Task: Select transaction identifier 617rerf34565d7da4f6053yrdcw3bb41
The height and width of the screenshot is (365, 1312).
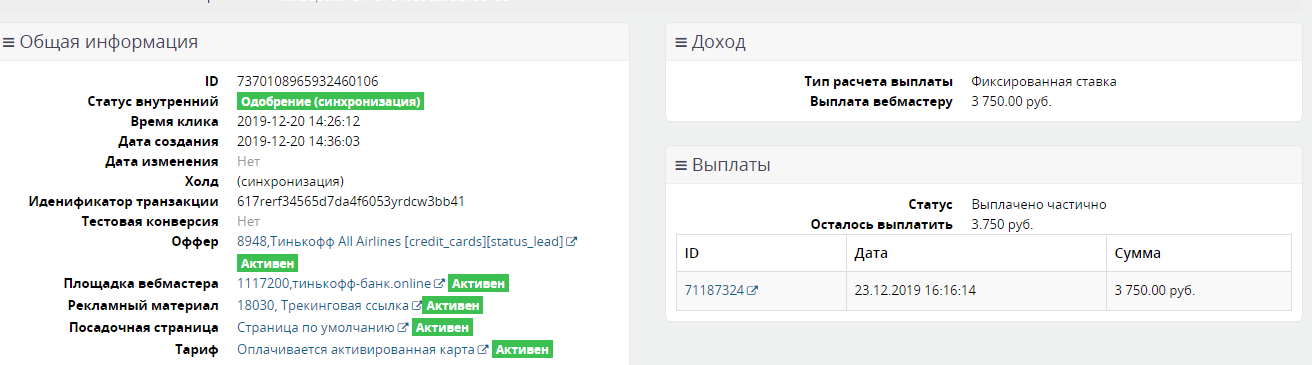Action: [x=351, y=201]
